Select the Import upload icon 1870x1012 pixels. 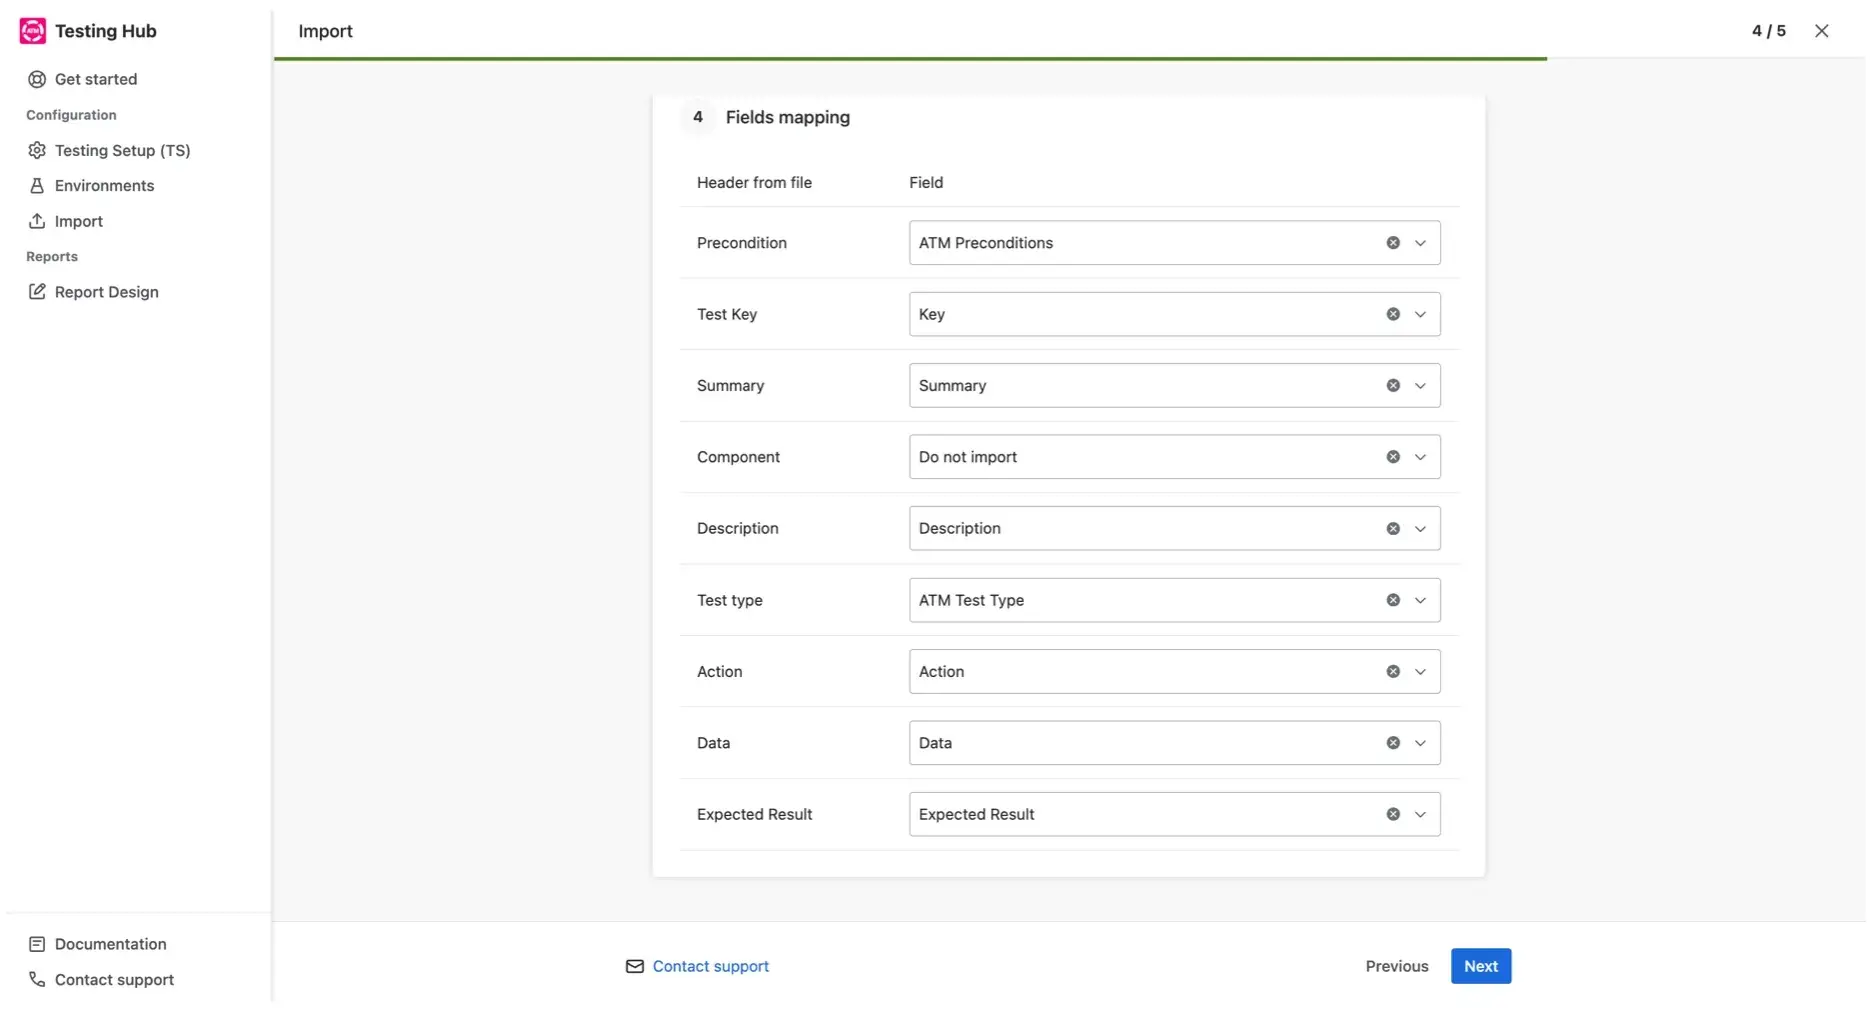coord(36,221)
